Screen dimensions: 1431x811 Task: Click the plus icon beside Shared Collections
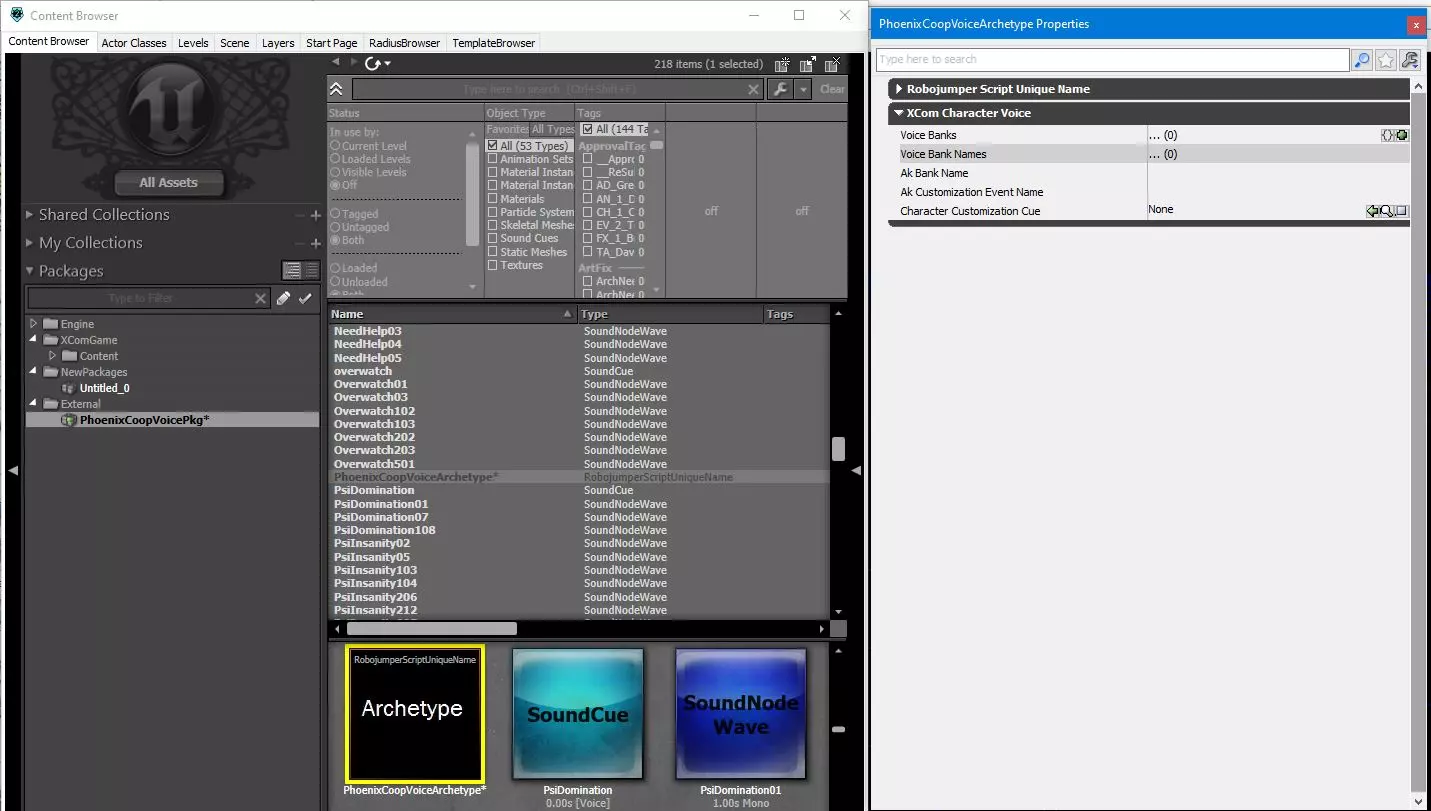(x=316, y=215)
